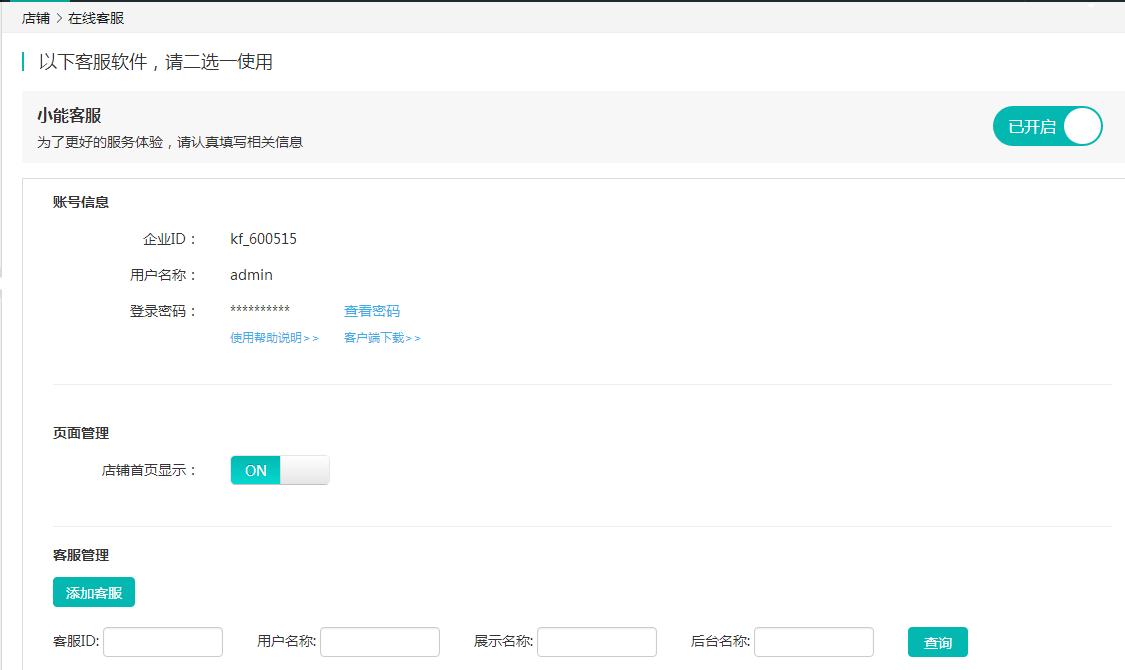
Task: Click the 查询 search button
Action: click(x=937, y=643)
